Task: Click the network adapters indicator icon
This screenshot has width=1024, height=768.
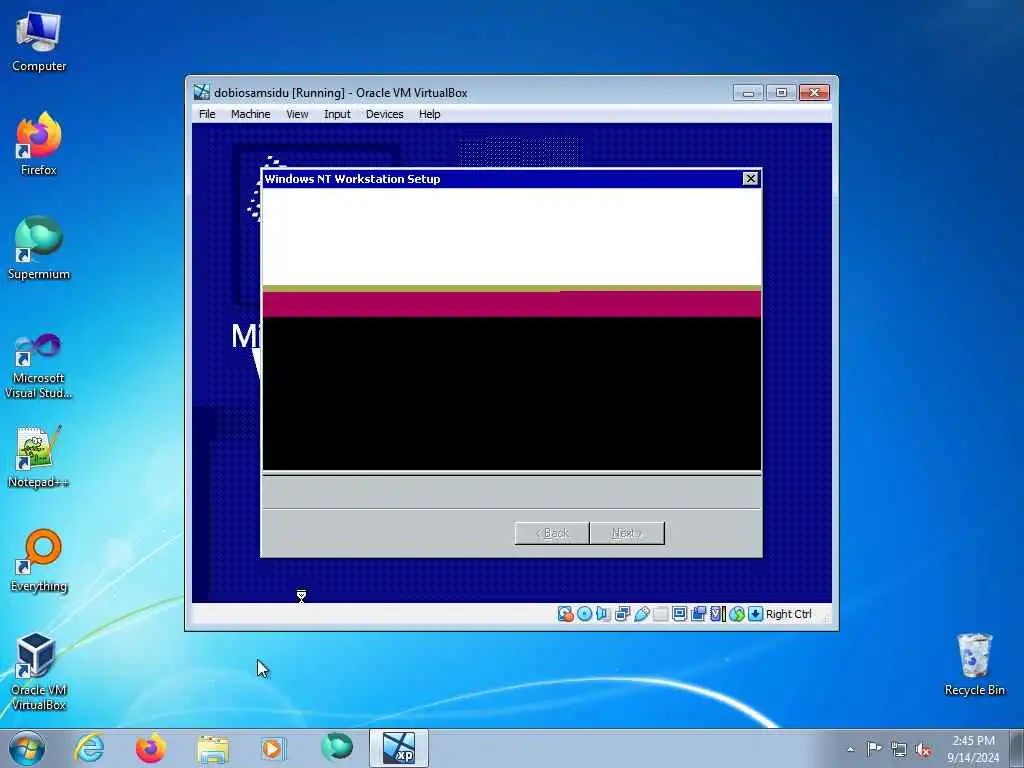Action: click(622, 614)
